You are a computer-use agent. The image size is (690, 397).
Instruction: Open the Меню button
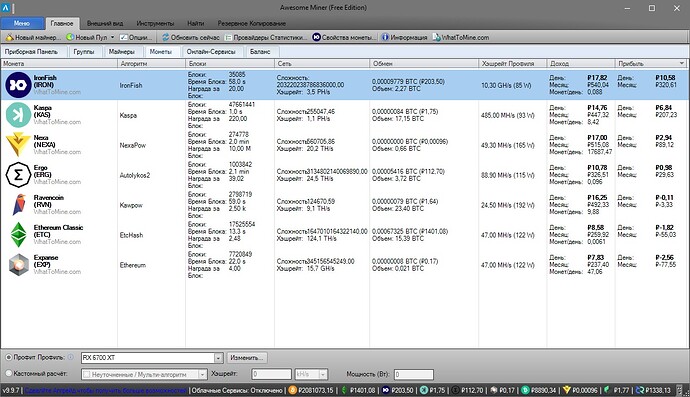[x=22, y=23]
